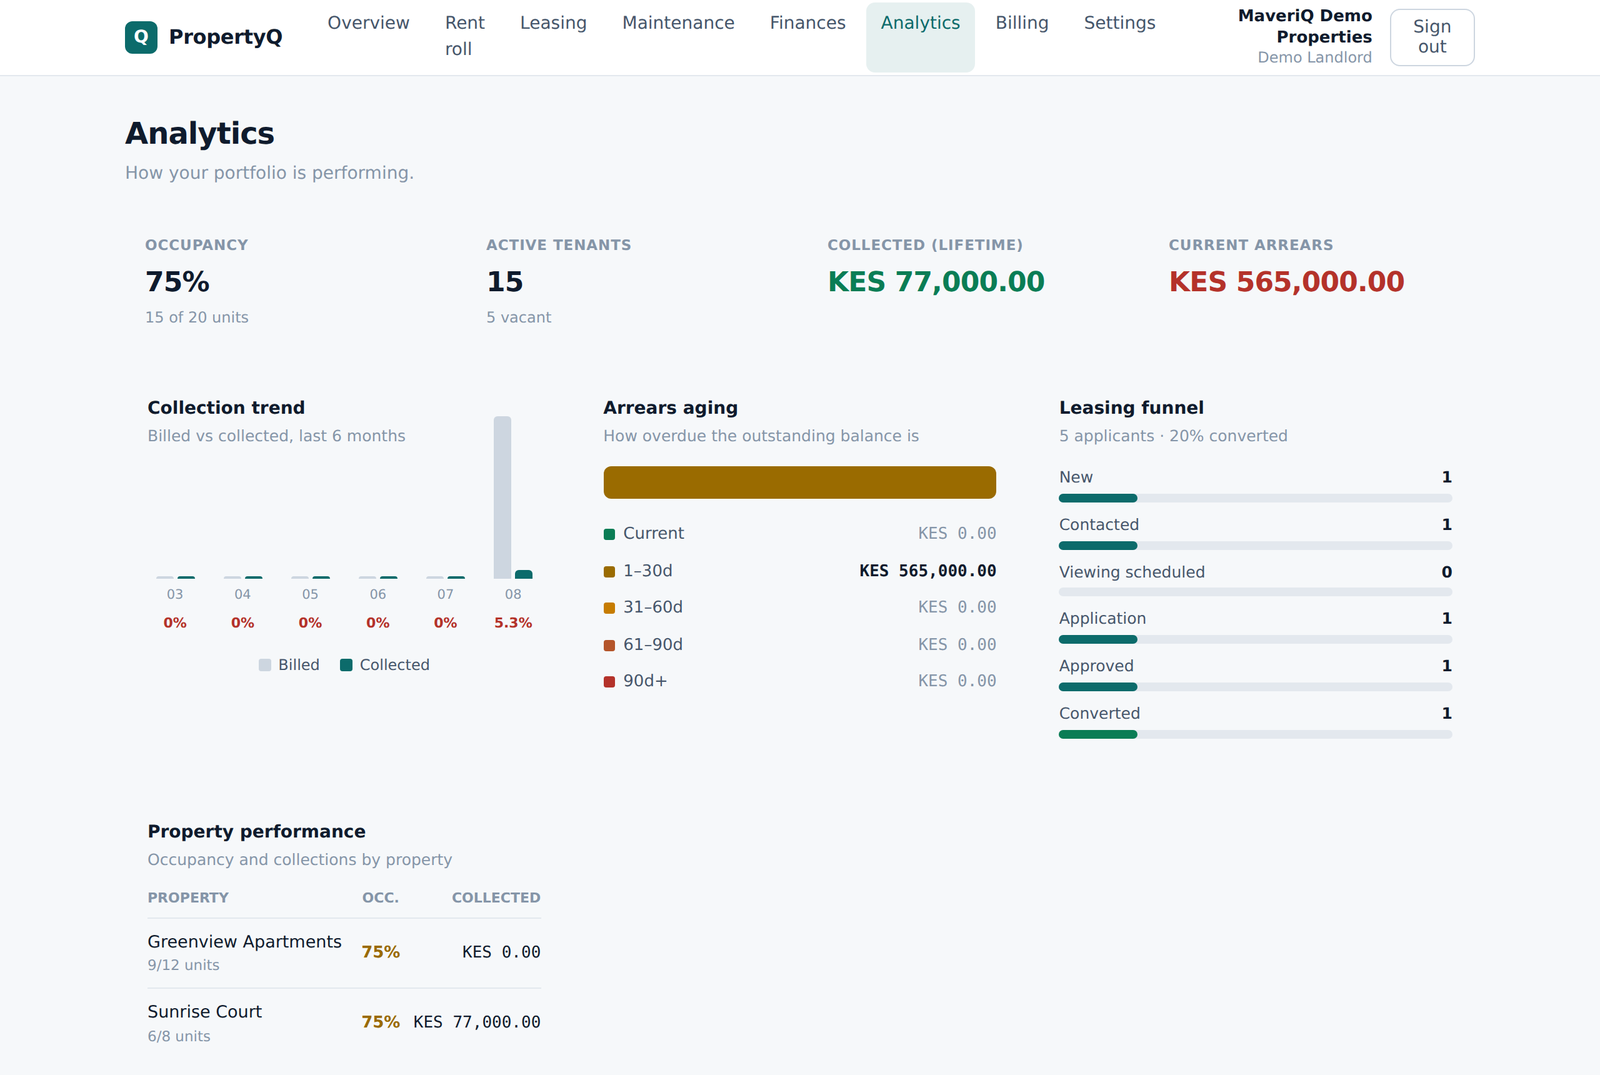Click the KES 565,000.00 amount for 1–30d
Viewport: 1600px width, 1075px height.
coord(928,571)
